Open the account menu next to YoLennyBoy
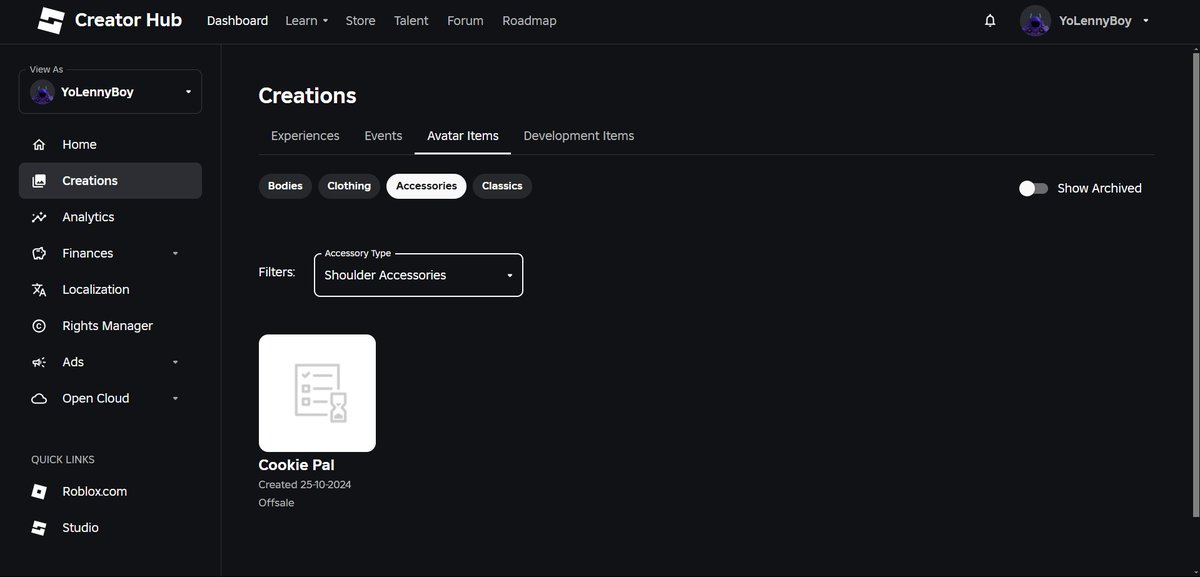1200x577 pixels. [1144, 18]
